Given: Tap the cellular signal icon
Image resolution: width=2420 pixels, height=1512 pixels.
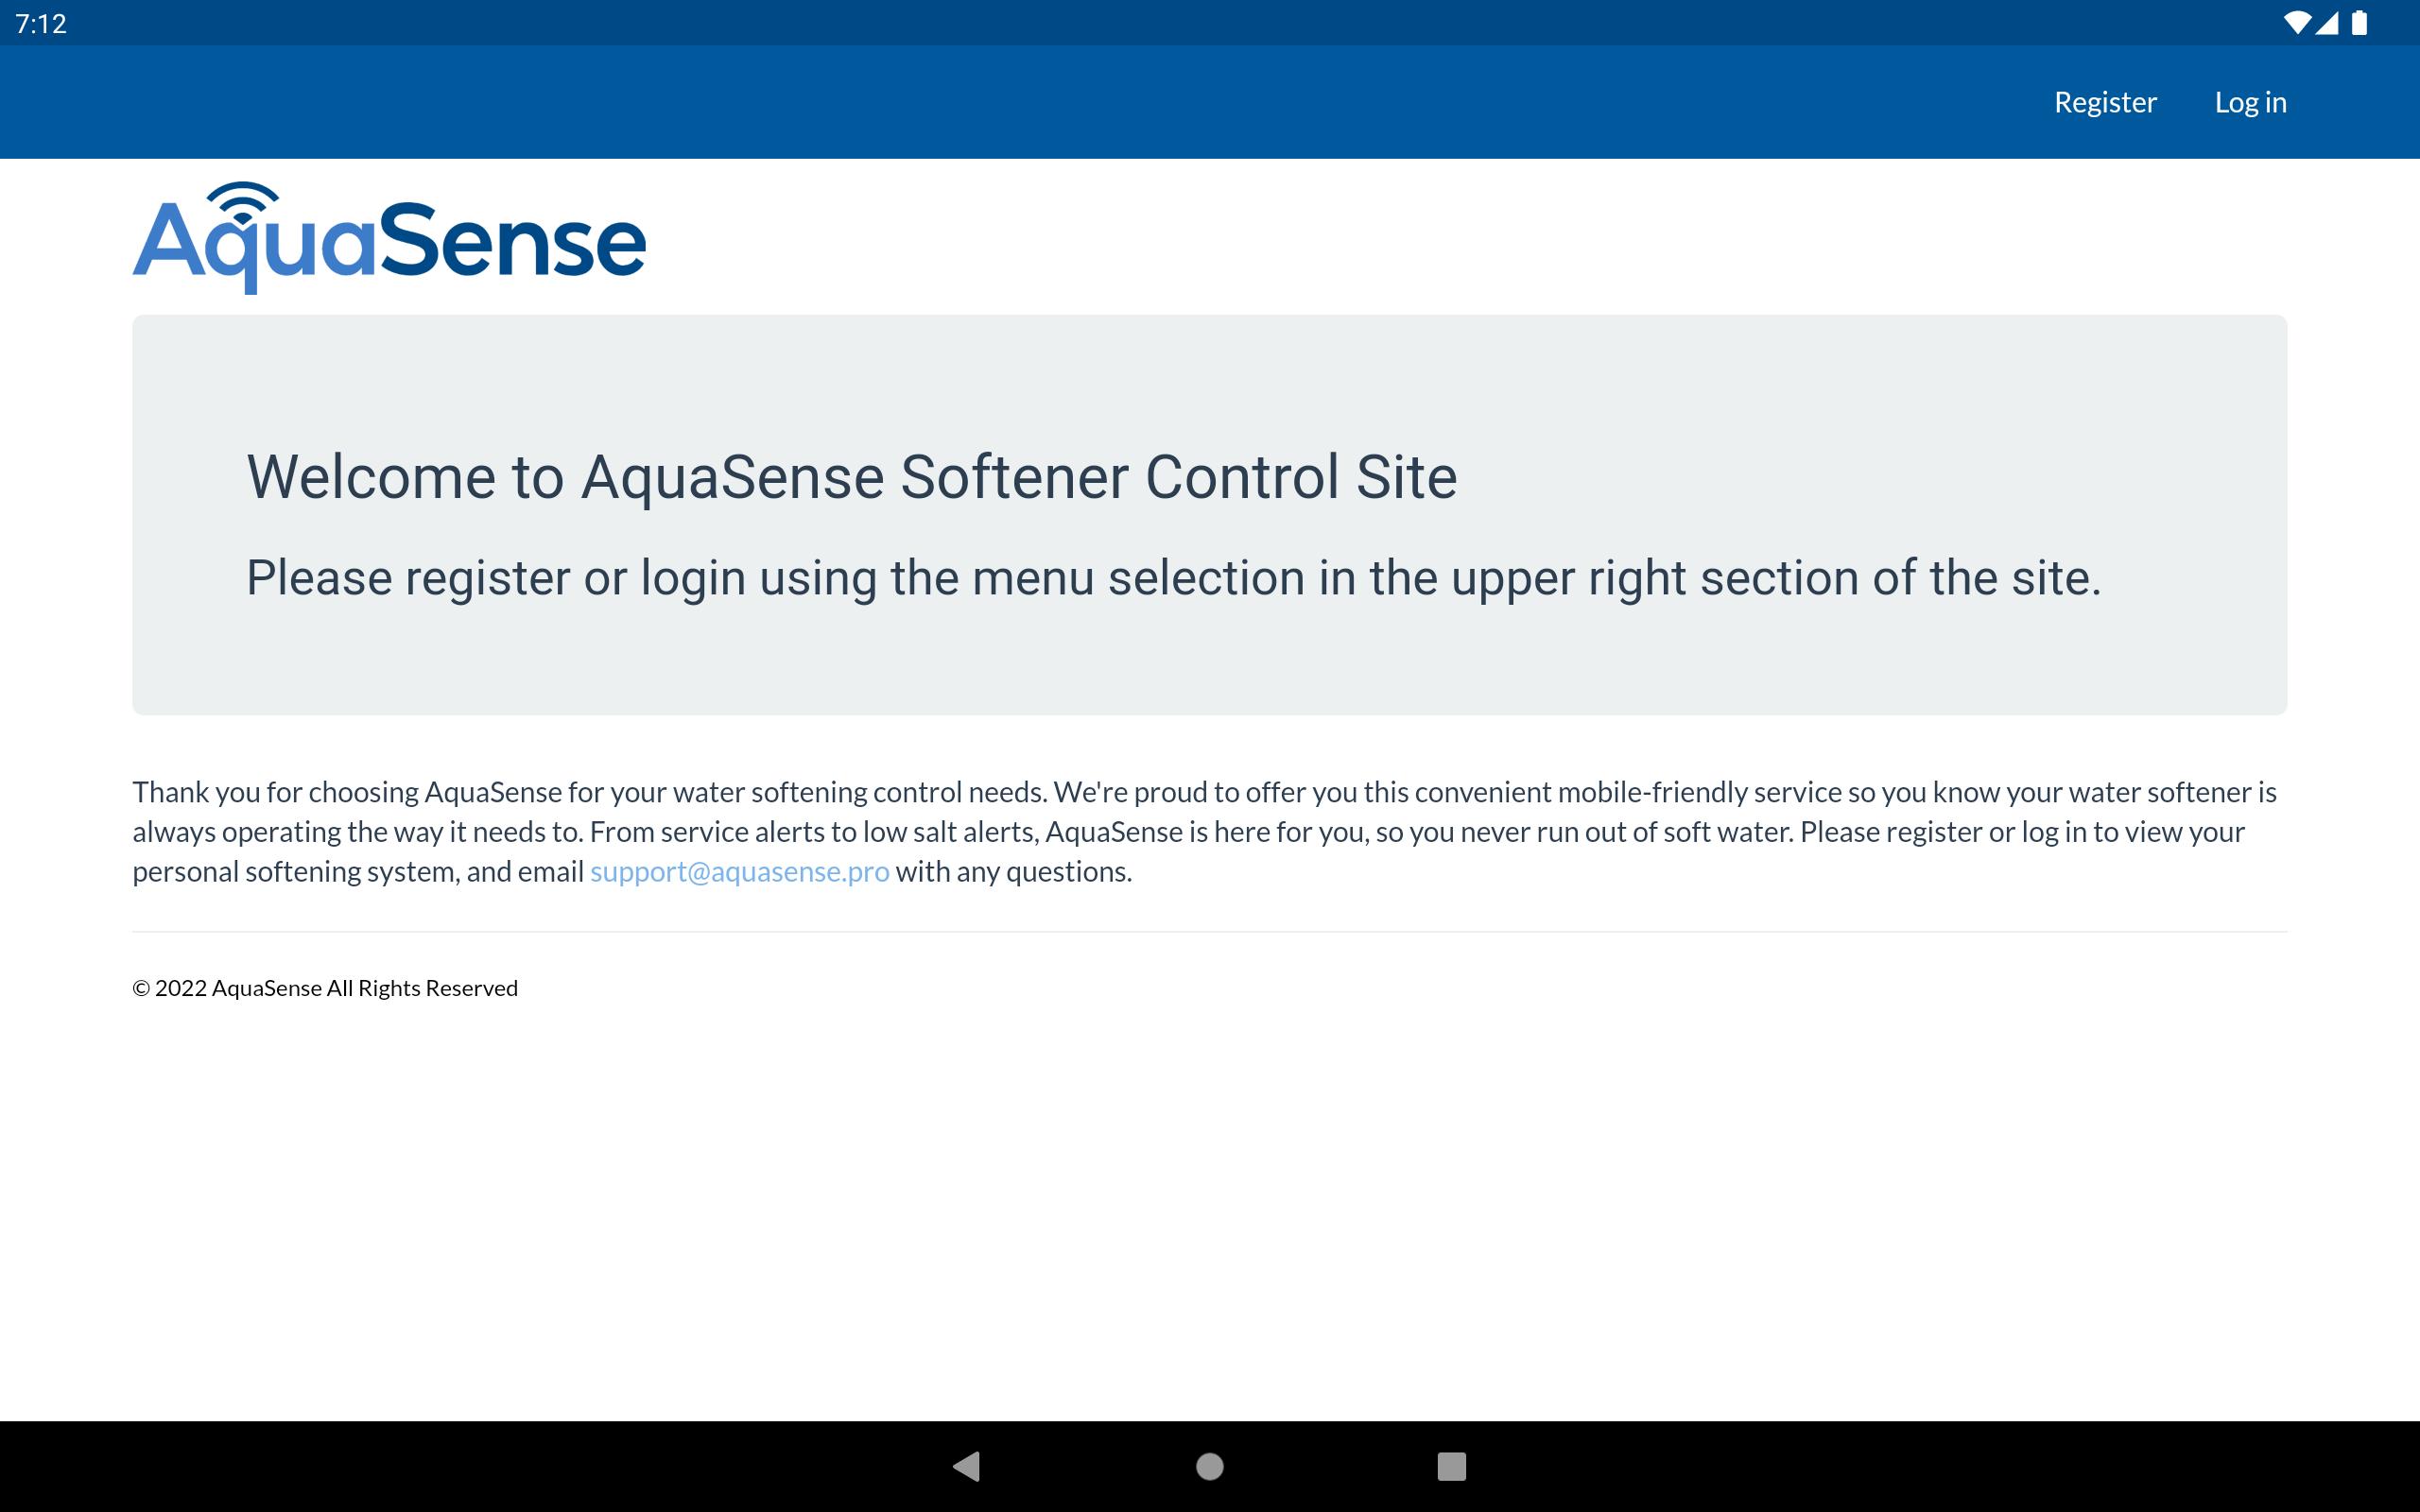Looking at the screenshot, I should [2327, 23].
